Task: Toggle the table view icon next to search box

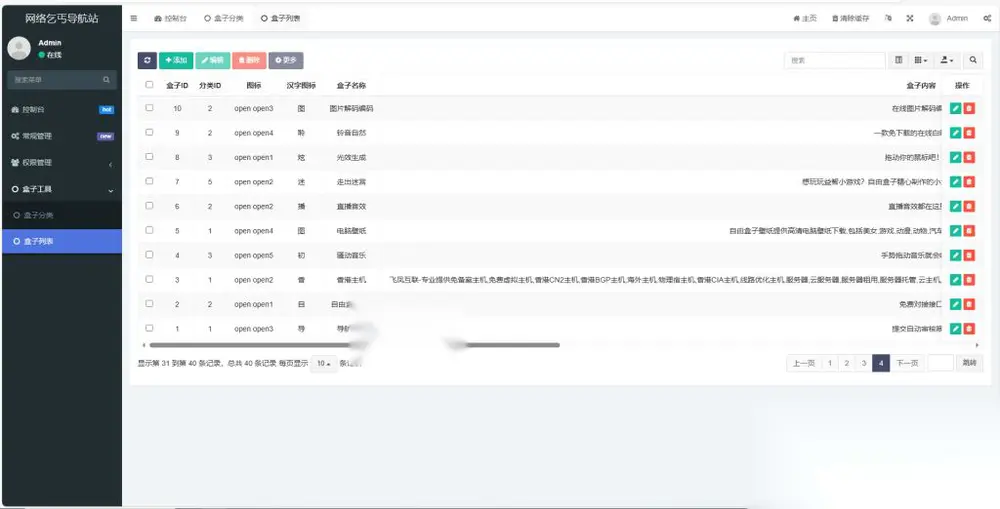Action: (899, 60)
